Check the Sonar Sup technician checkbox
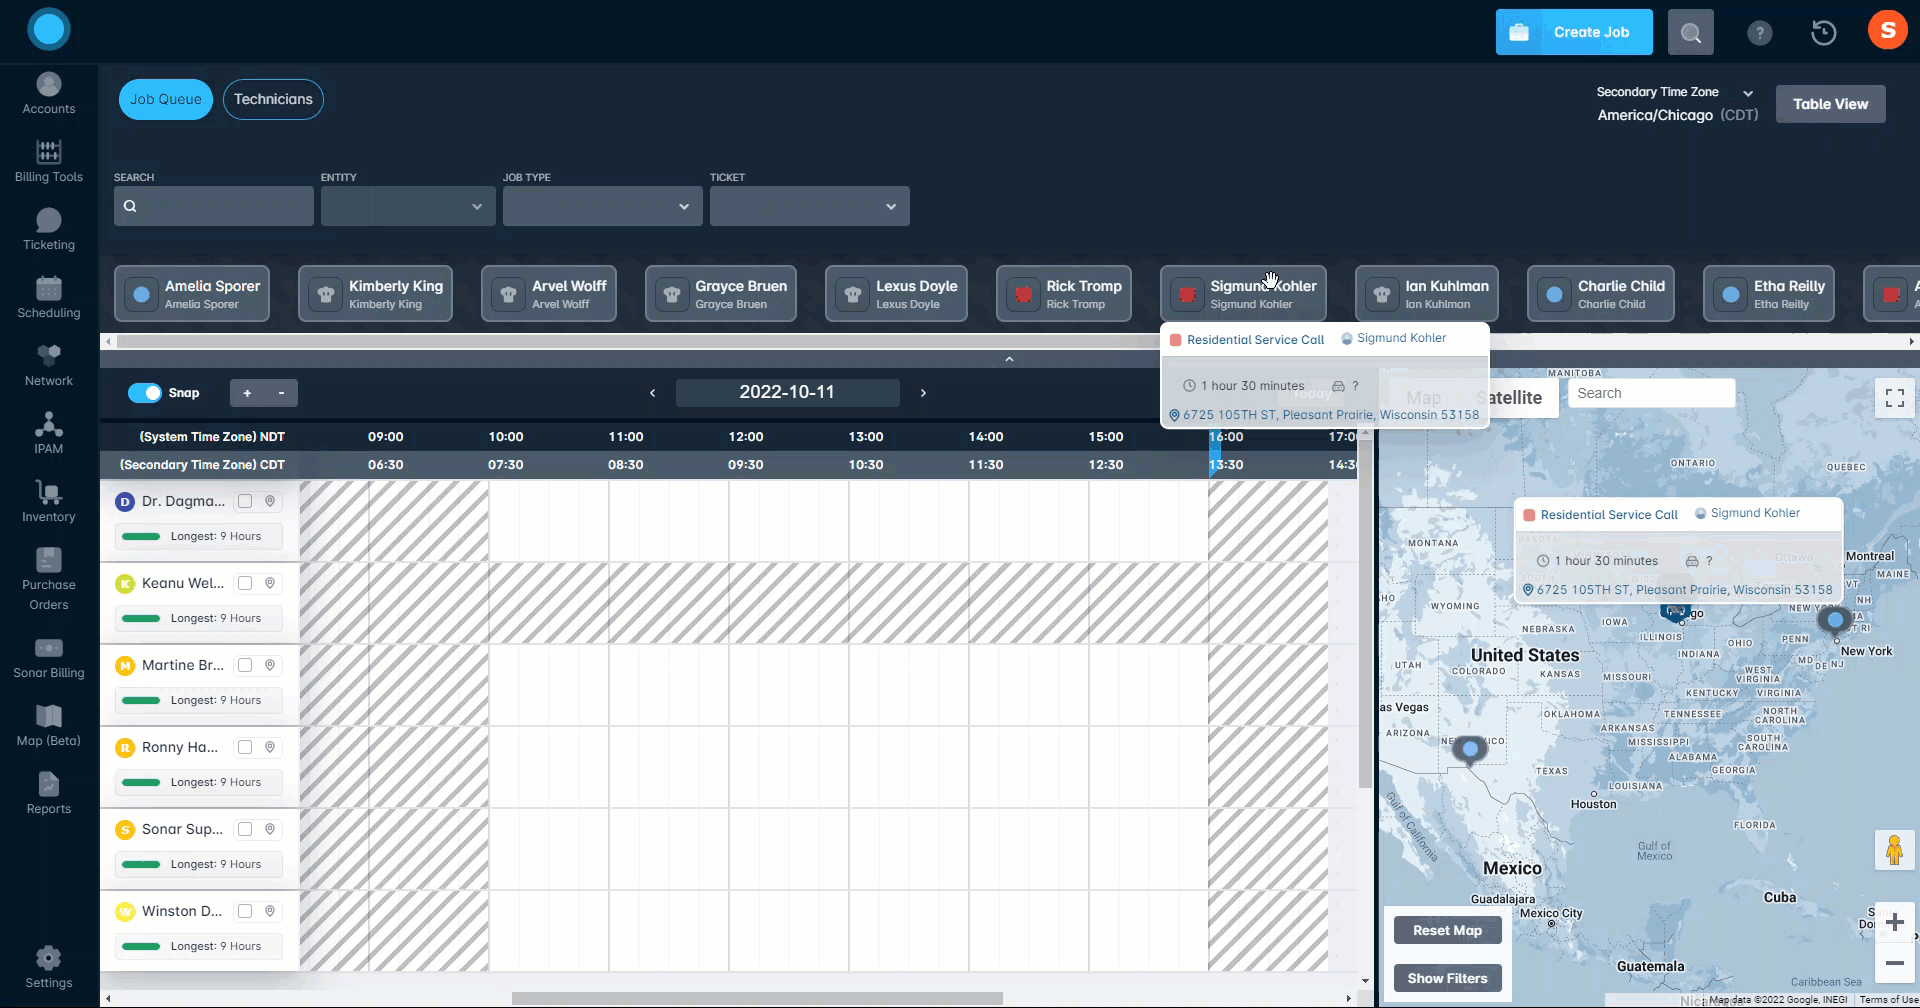The width and height of the screenshot is (1920, 1008). [x=245, y=829]
